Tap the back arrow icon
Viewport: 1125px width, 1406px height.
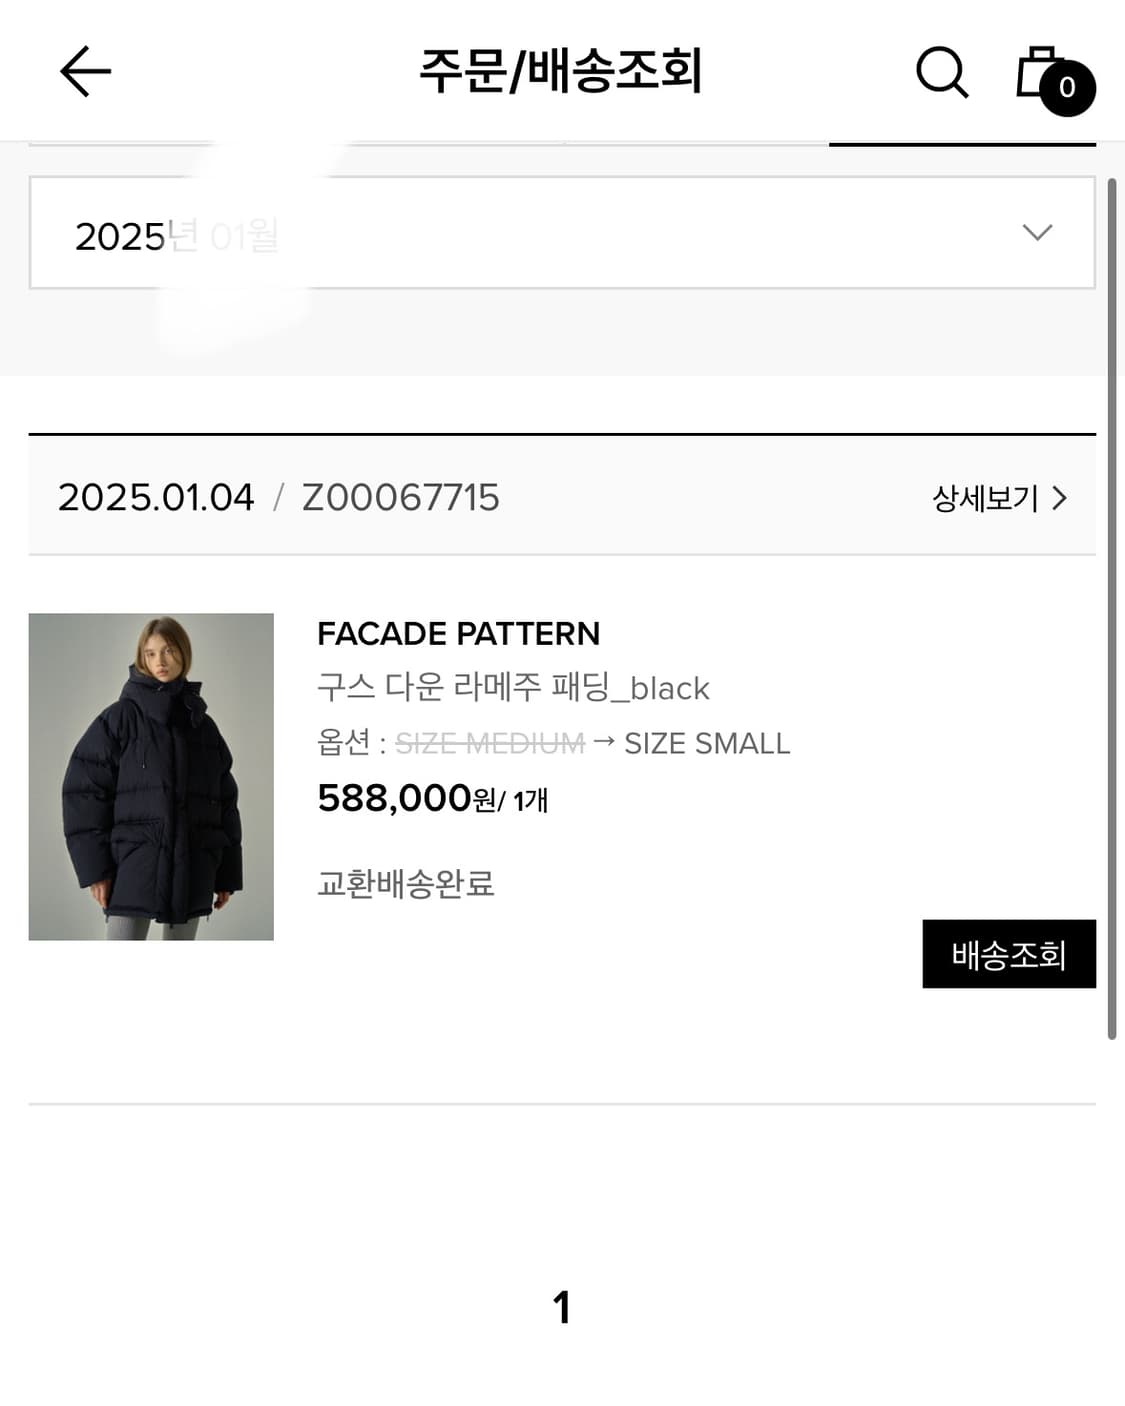[x=85, y=71]
